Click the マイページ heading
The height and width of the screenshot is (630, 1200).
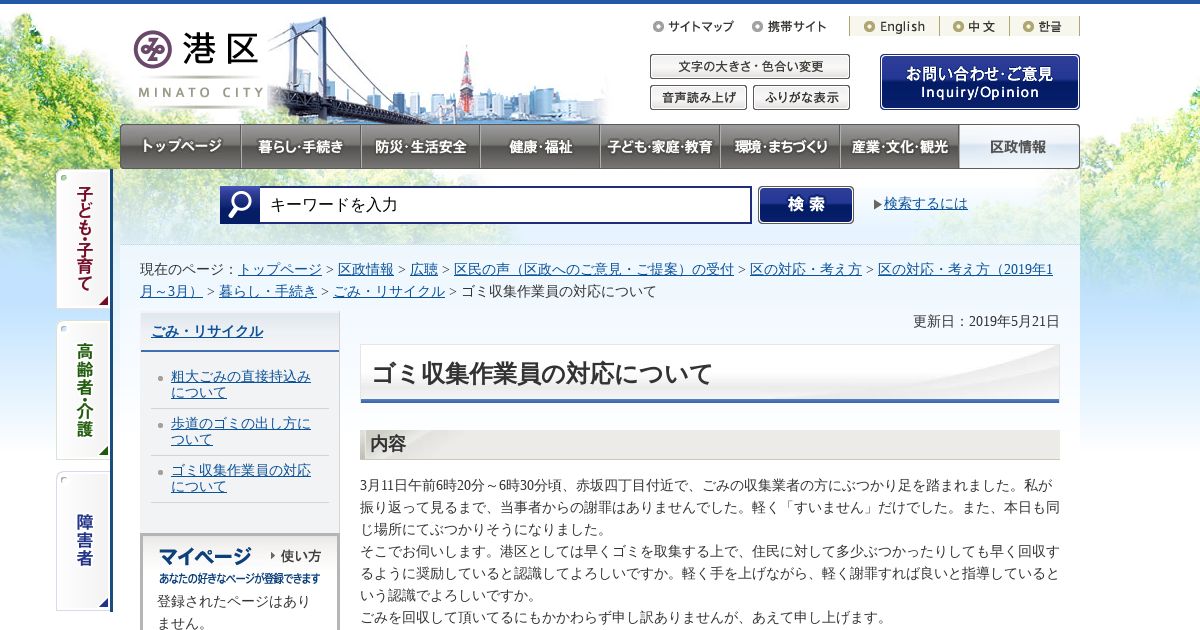click(205, 556)
